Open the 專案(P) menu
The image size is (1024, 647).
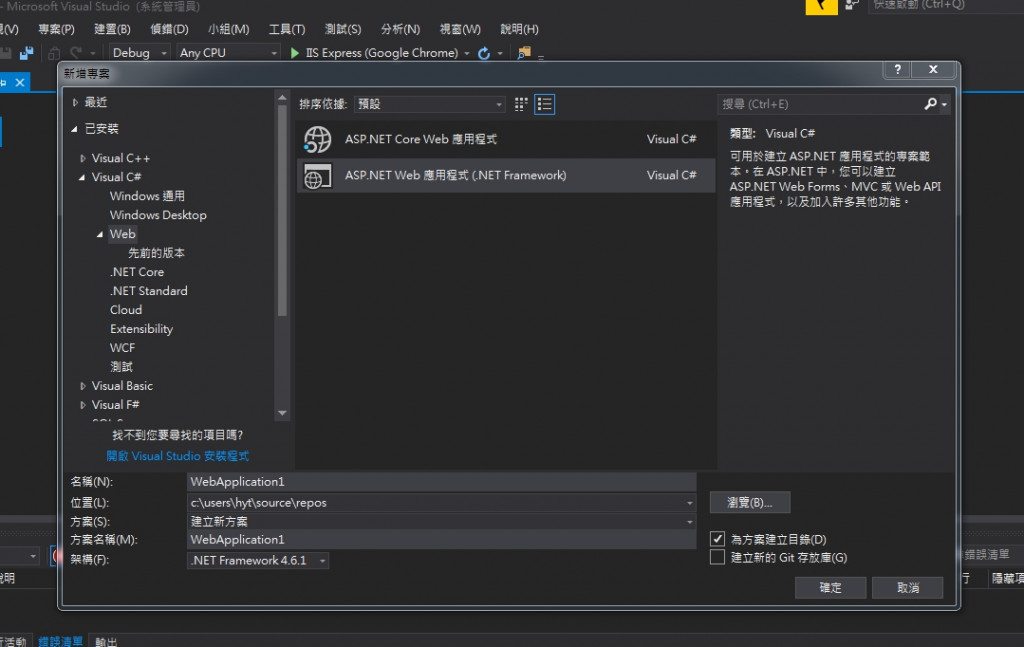point(56,29)
